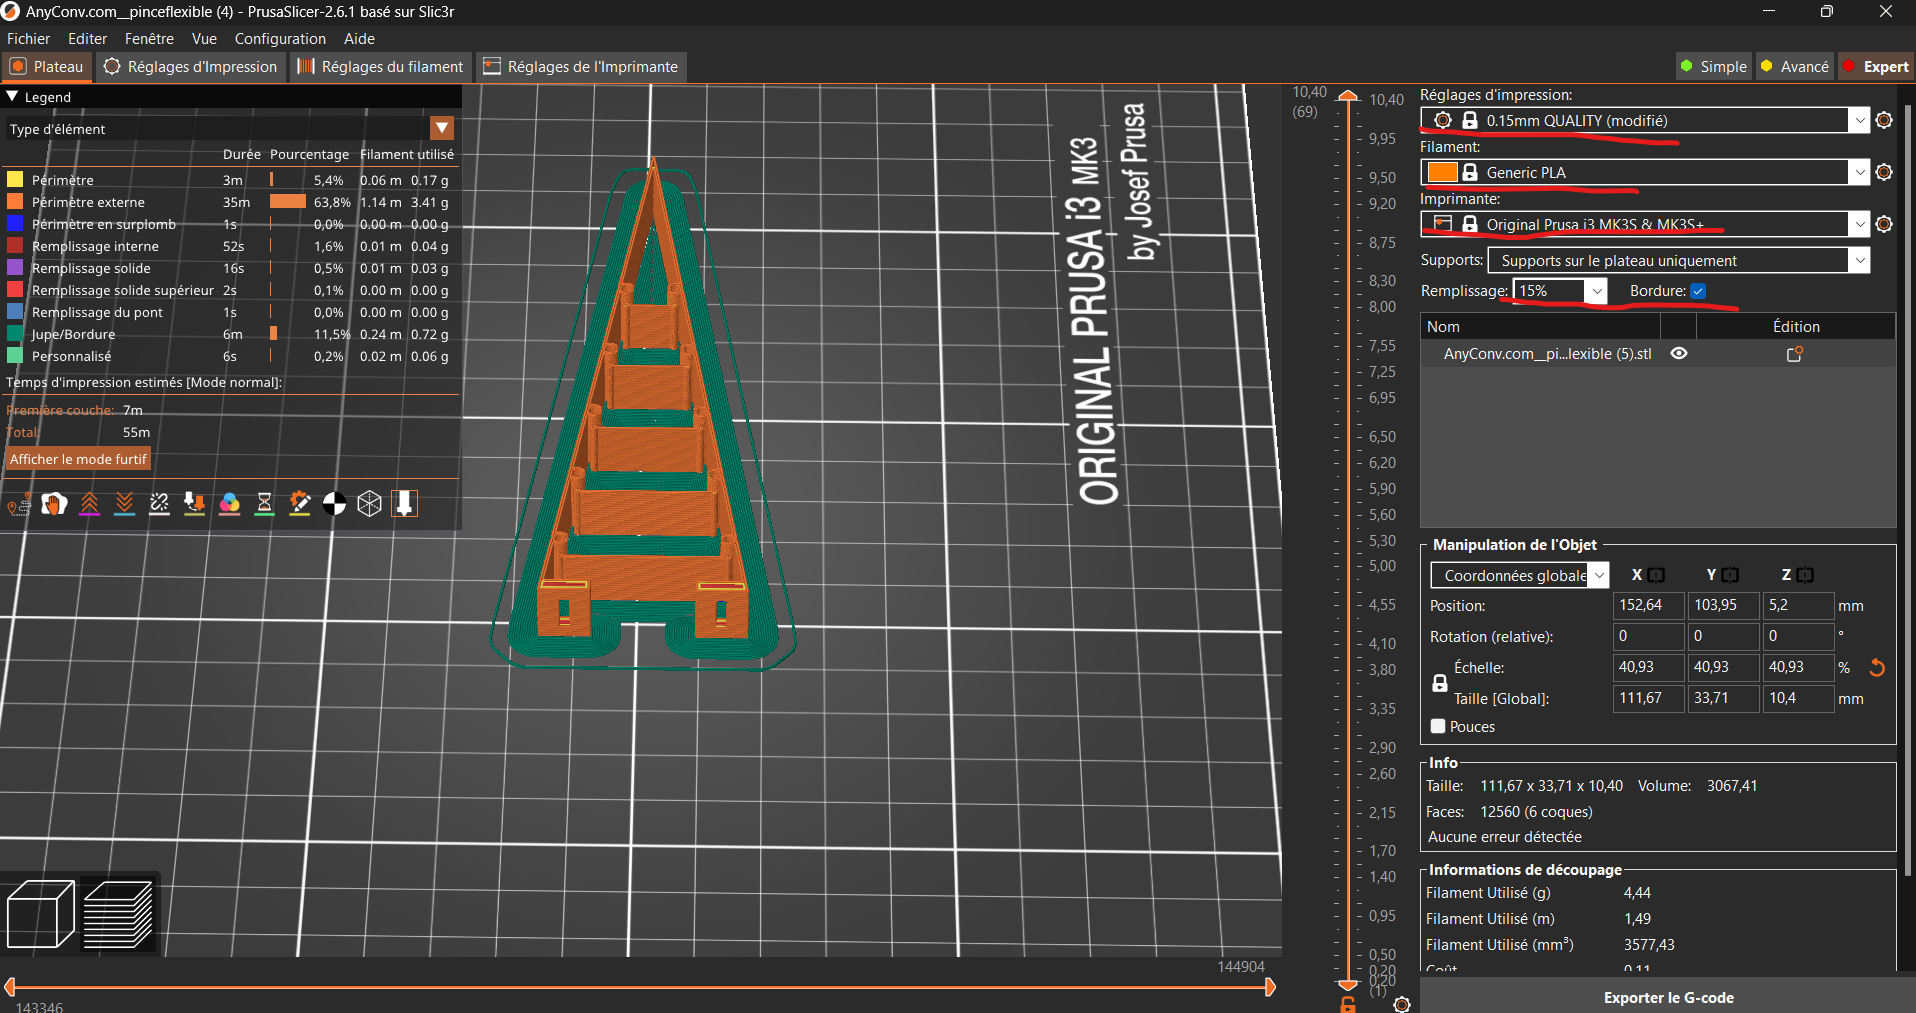Click the orange filament color swatch
The width and height of the screenshot is (1916, 1013).
1442,172
